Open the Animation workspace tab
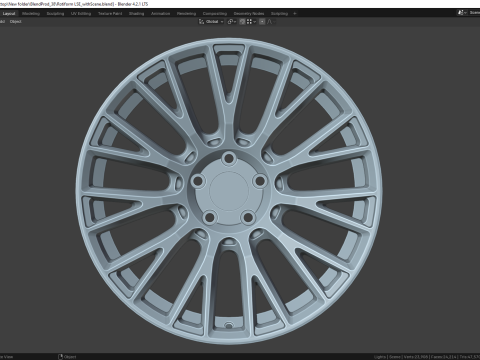Viewport: 480px width, 360px height. click(x=161, y=14)
